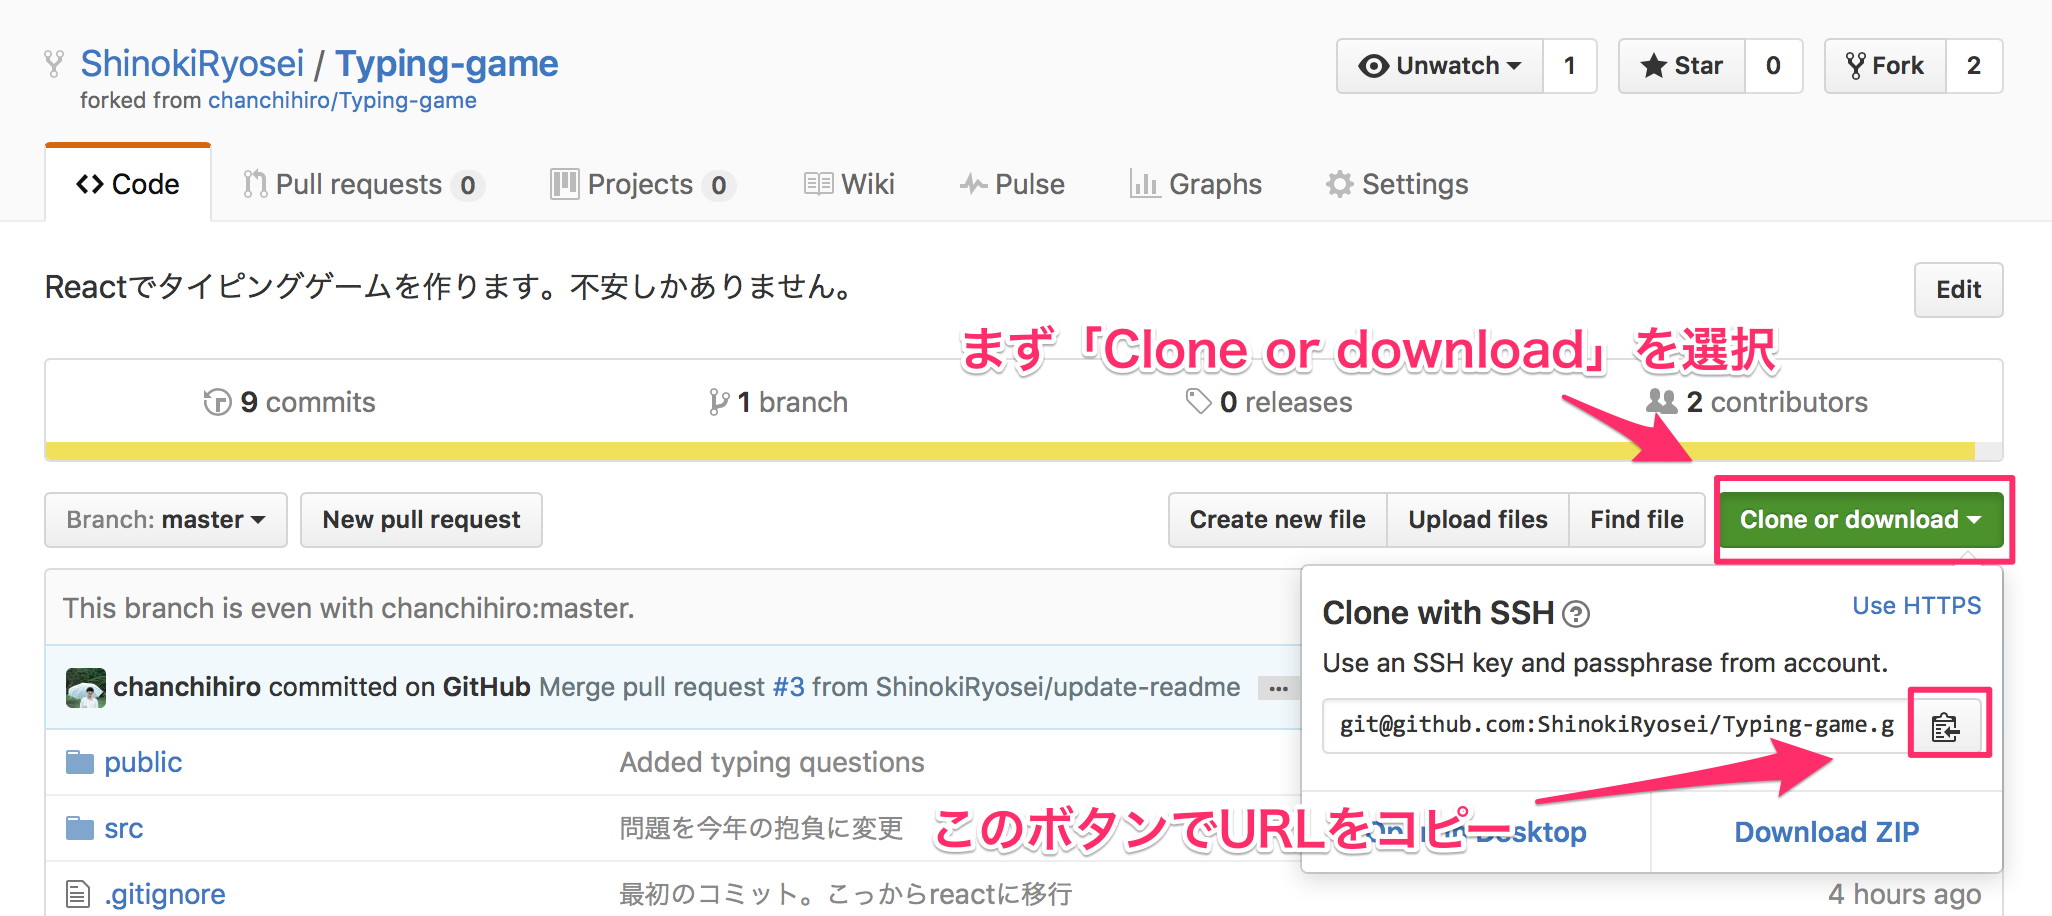The image size is (2052, 916).
Task: Expand the commit message ellipsis
Action: 1278,688
